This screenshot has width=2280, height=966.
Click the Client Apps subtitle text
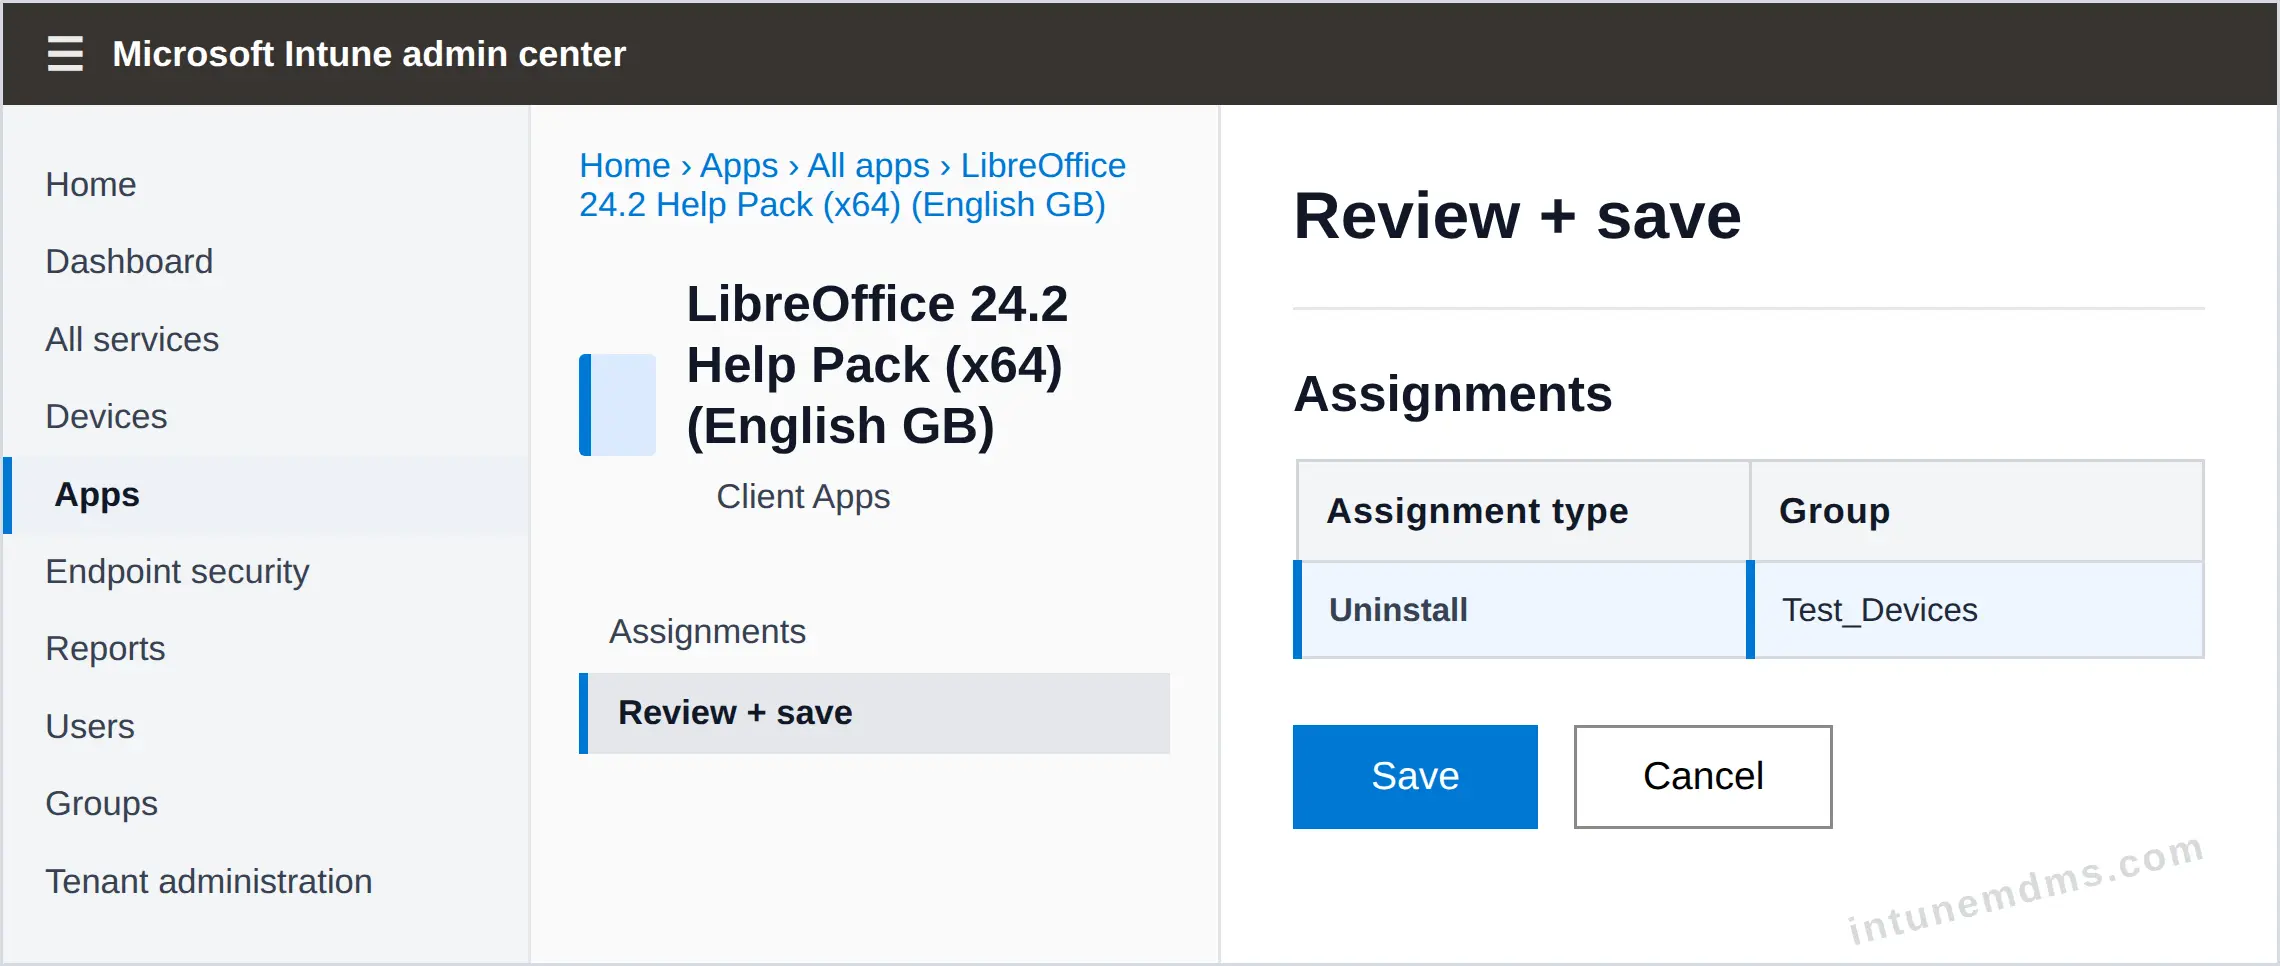point(803,496)
